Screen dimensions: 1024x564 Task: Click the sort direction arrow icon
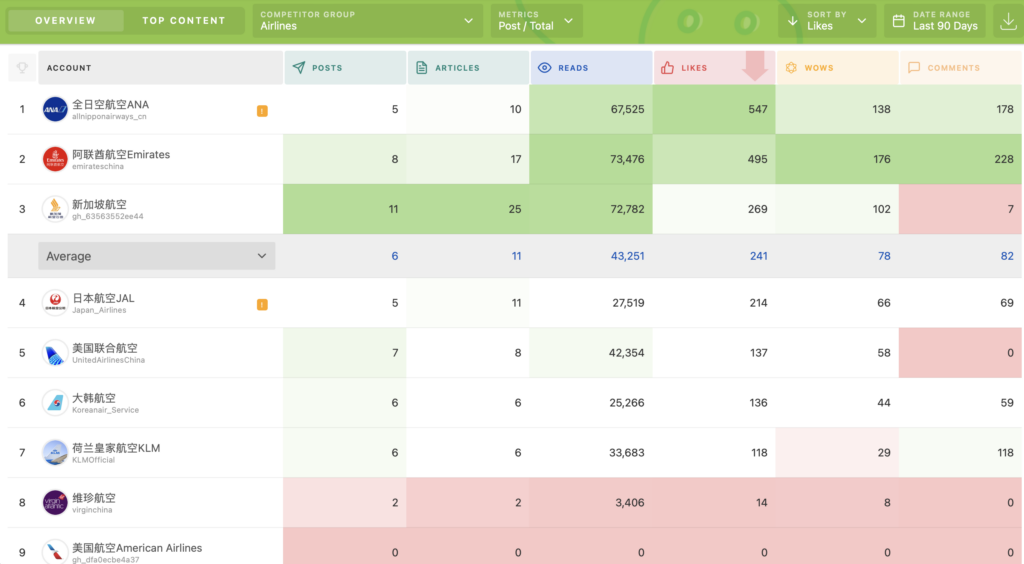[792, 21]
